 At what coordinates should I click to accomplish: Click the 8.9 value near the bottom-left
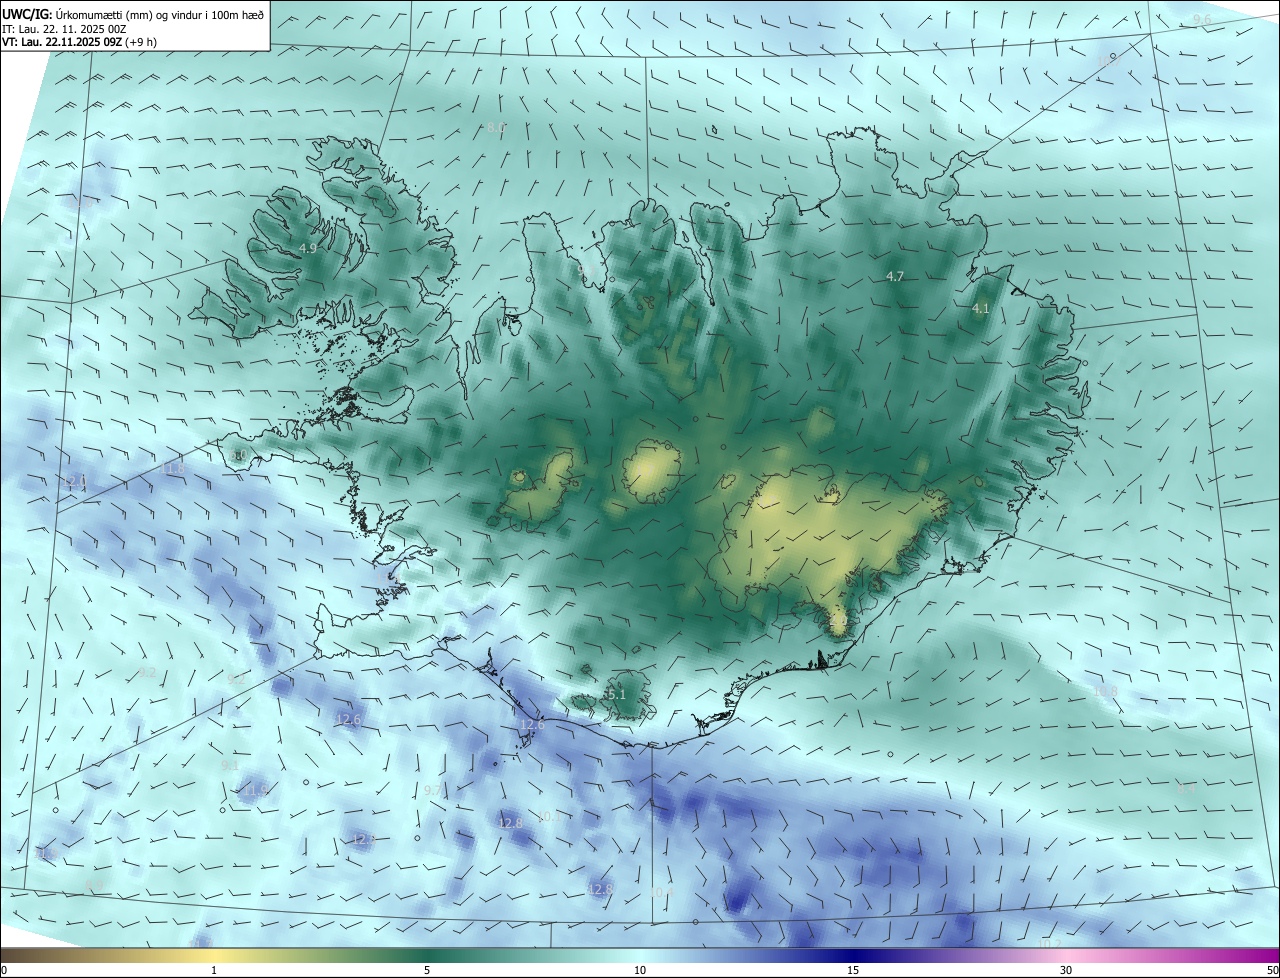click(94, 885)
